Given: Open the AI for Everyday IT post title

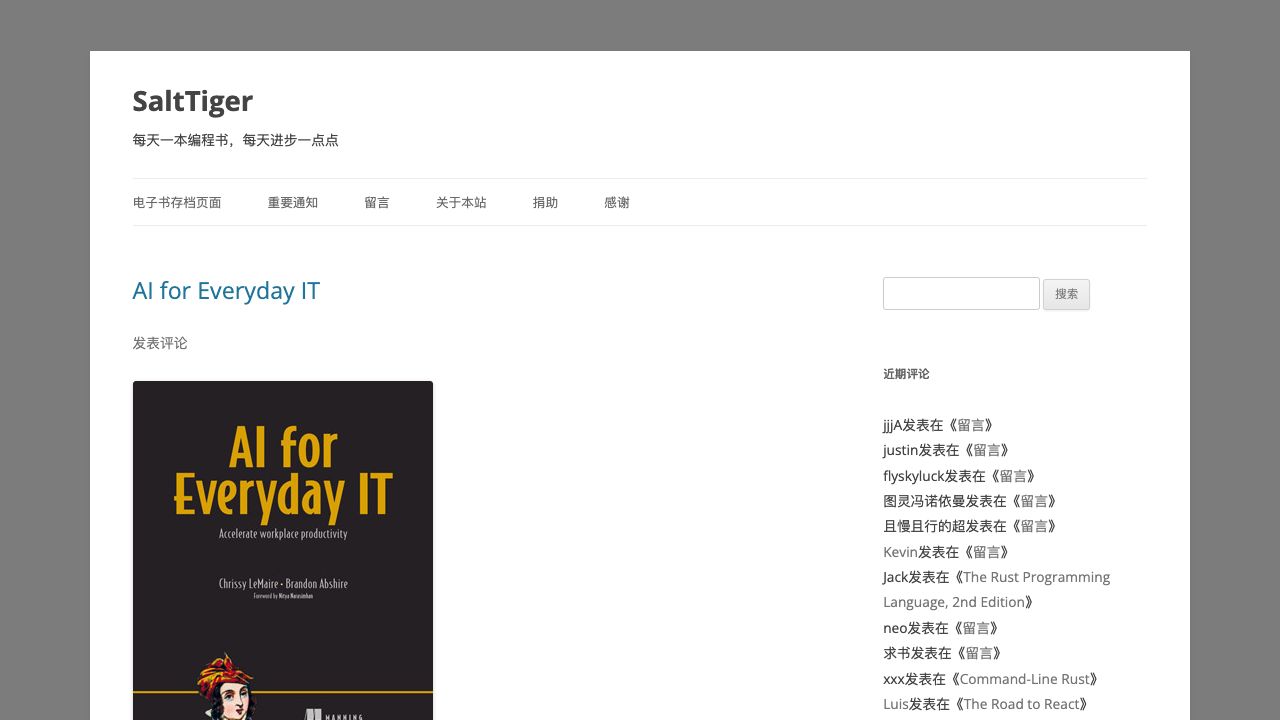Looking at the screenshot, I should click(226, 291).
